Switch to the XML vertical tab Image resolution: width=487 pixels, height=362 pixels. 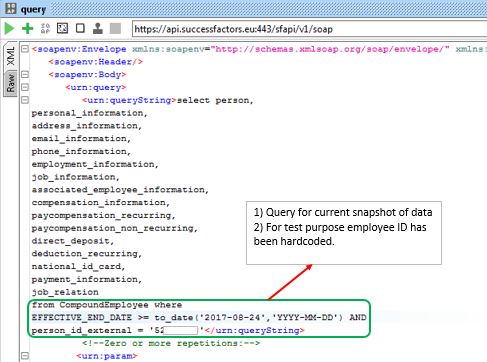[x=11, y=56]
